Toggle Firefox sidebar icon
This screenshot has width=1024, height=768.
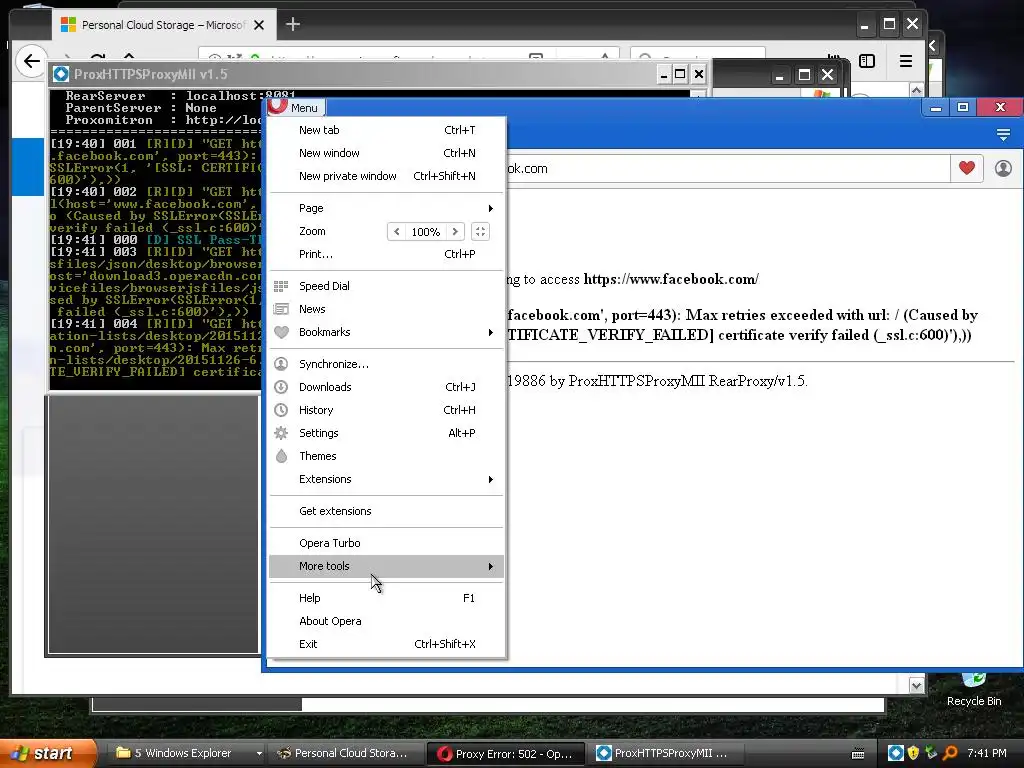[867, 61]
